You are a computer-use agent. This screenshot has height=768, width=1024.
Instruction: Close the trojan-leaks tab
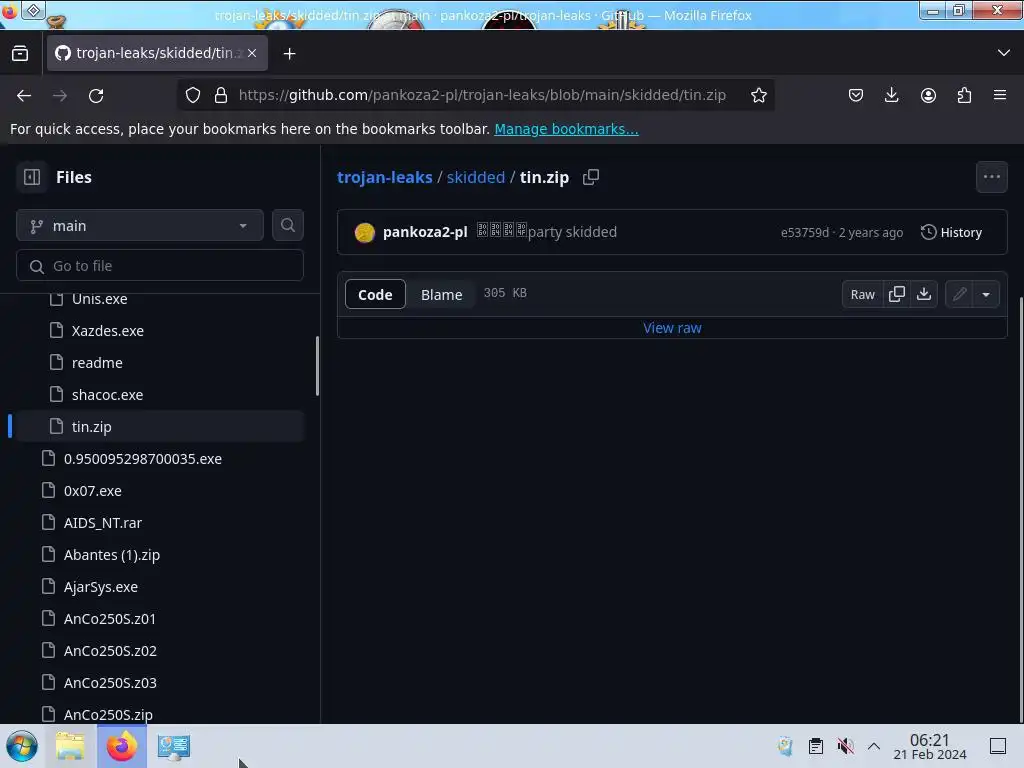coord(252,53)
